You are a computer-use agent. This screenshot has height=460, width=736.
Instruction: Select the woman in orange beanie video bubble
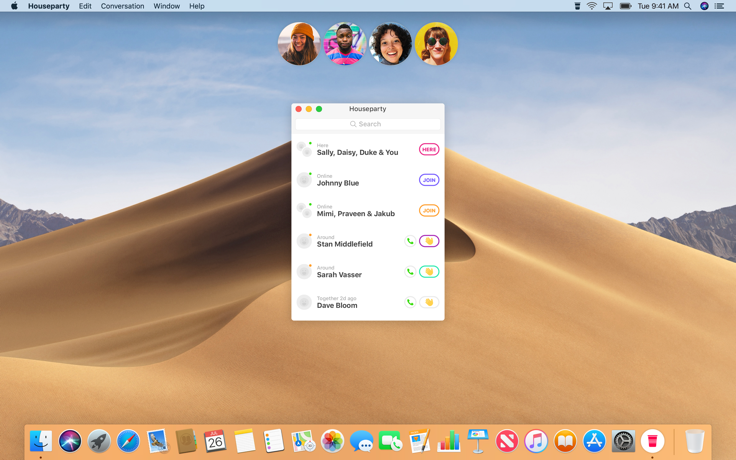pyautogui.click(x=299, y=44)
